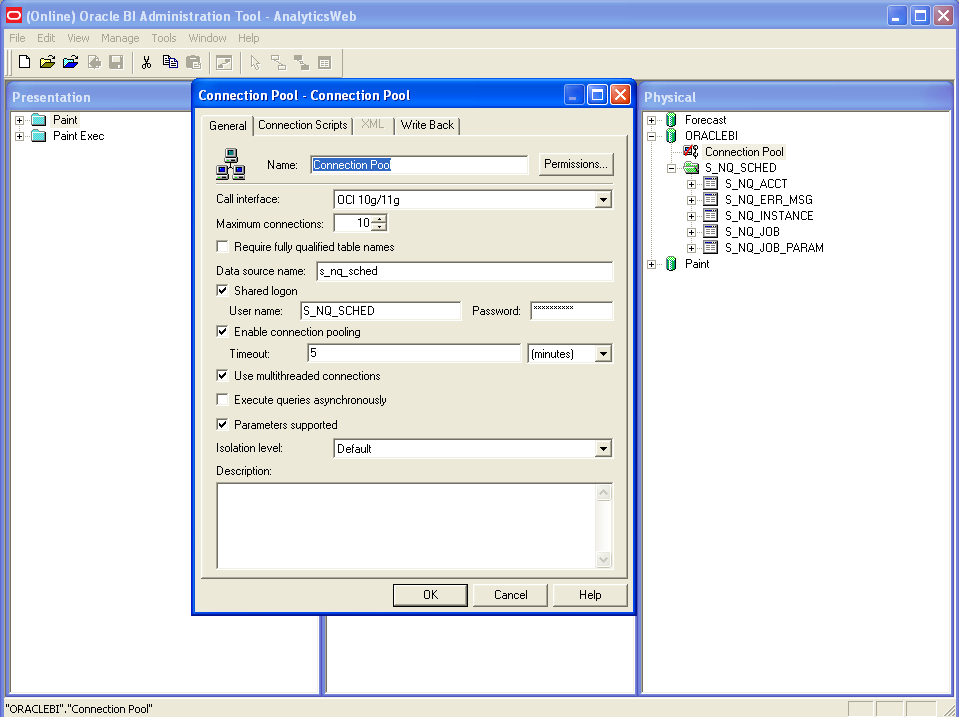Image resolution: width=959 pixels, height=717 pixels.
Task: Click the Cut (scissors) toolbar icon
Action: coord(146,62)
